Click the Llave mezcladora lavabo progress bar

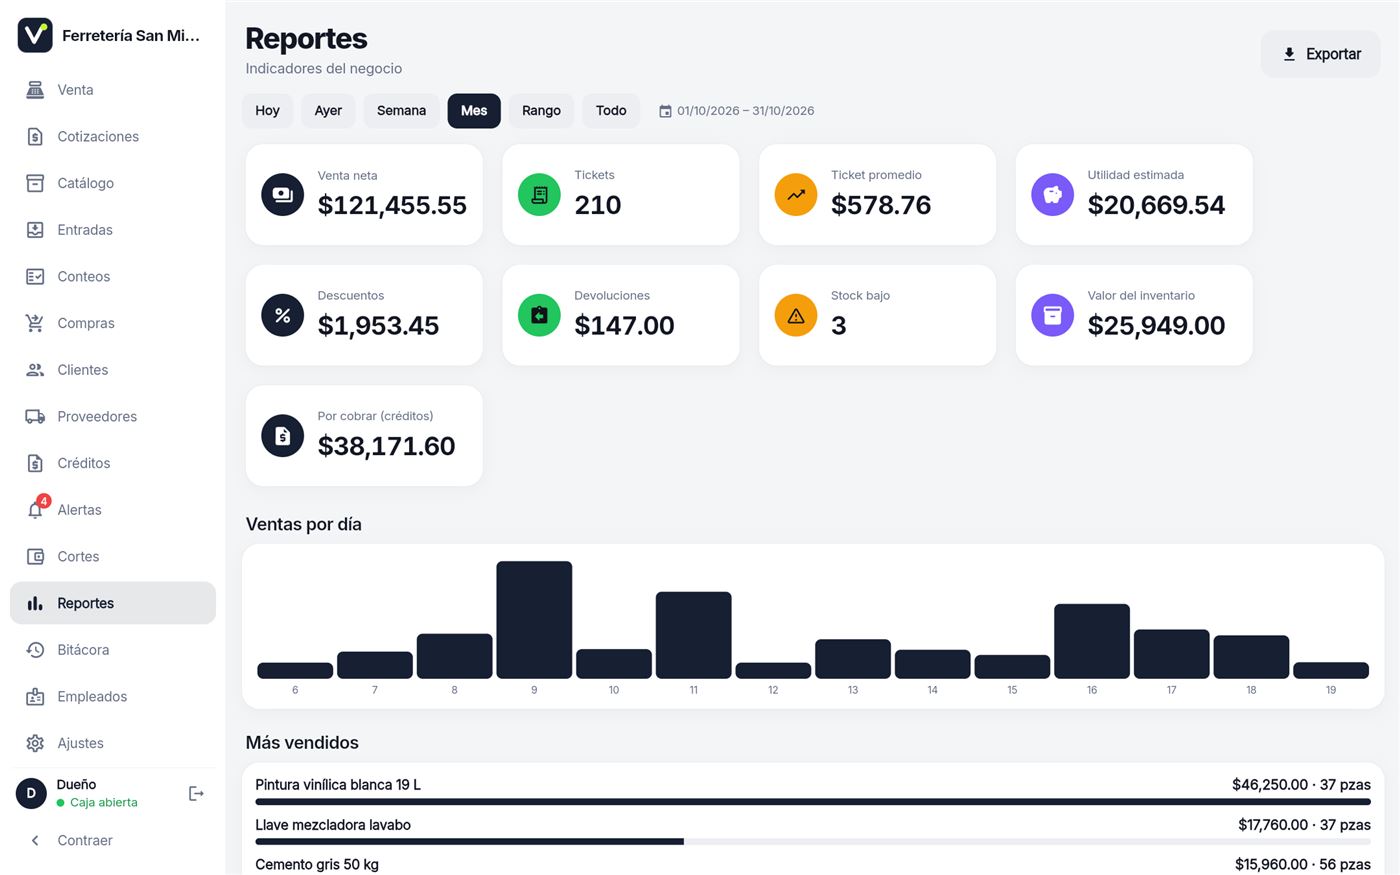[813, 842]
